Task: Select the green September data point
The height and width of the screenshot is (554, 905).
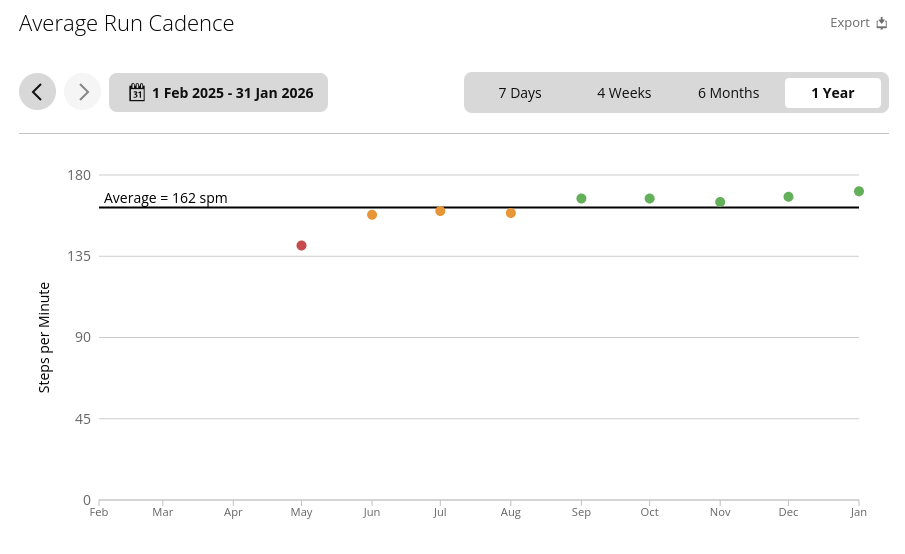Action: click(581, 199)
